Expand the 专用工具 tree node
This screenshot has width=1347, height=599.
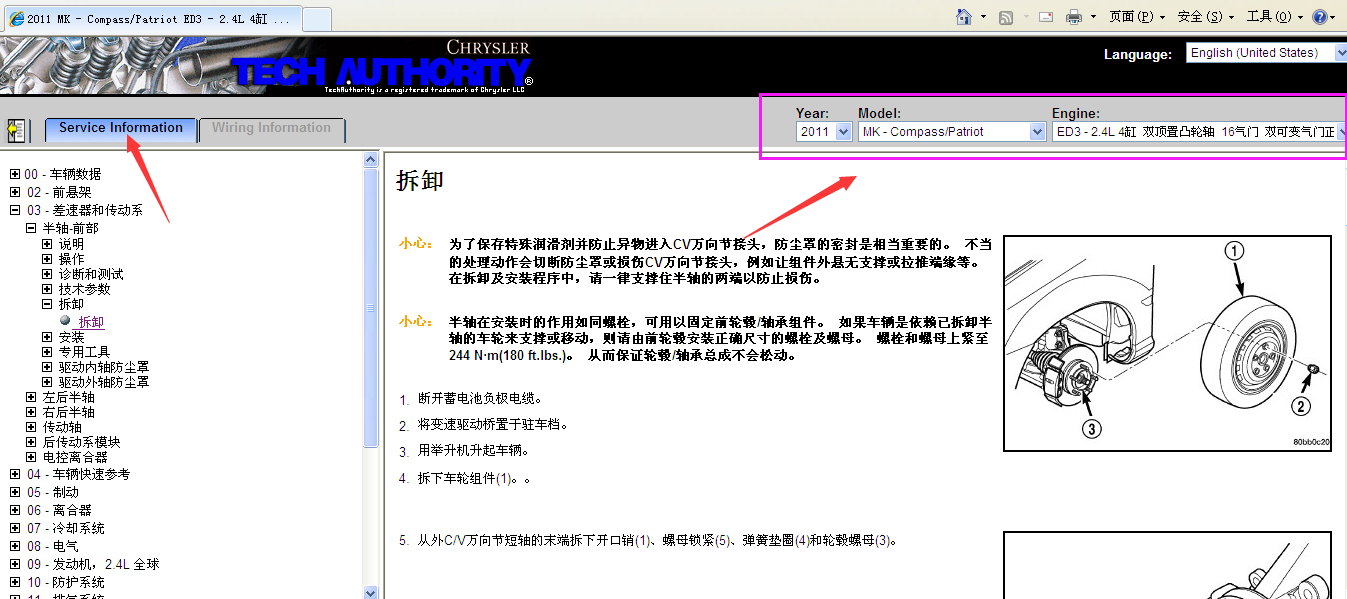[47, 352]
